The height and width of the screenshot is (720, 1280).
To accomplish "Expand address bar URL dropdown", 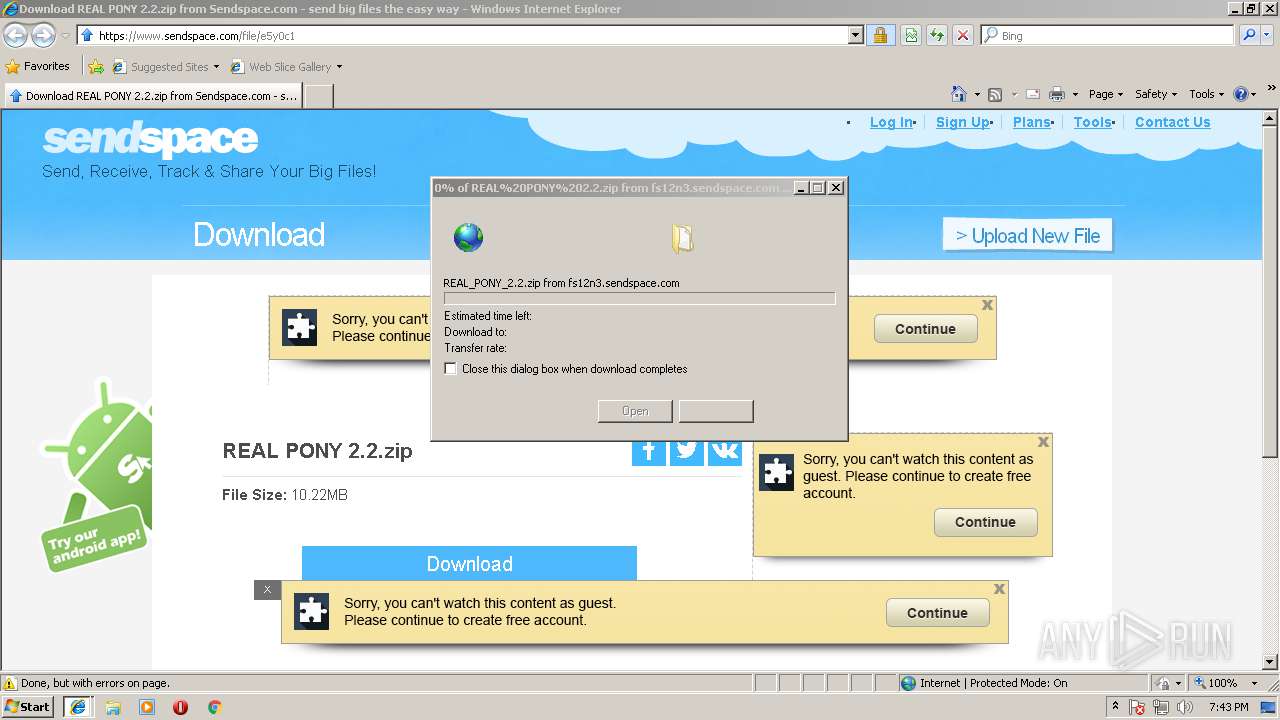I will coord(856,35).
